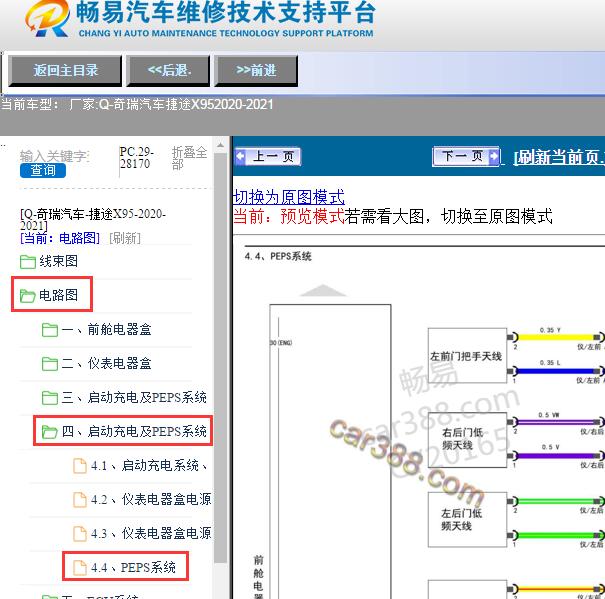Click 折叠全部 to collapse all
The image size is (605, 599).
coord(189,158)
